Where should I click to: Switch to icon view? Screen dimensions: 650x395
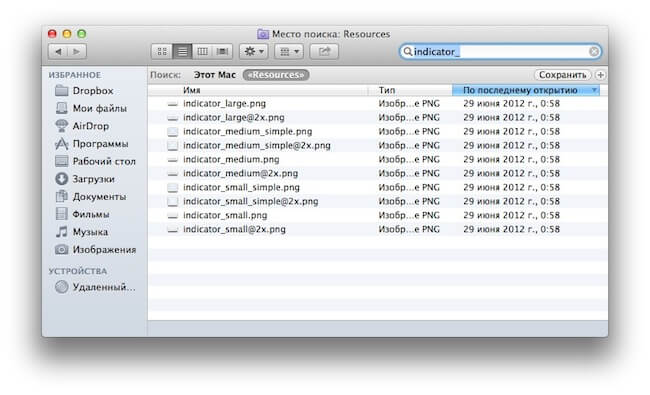(162, 51)
